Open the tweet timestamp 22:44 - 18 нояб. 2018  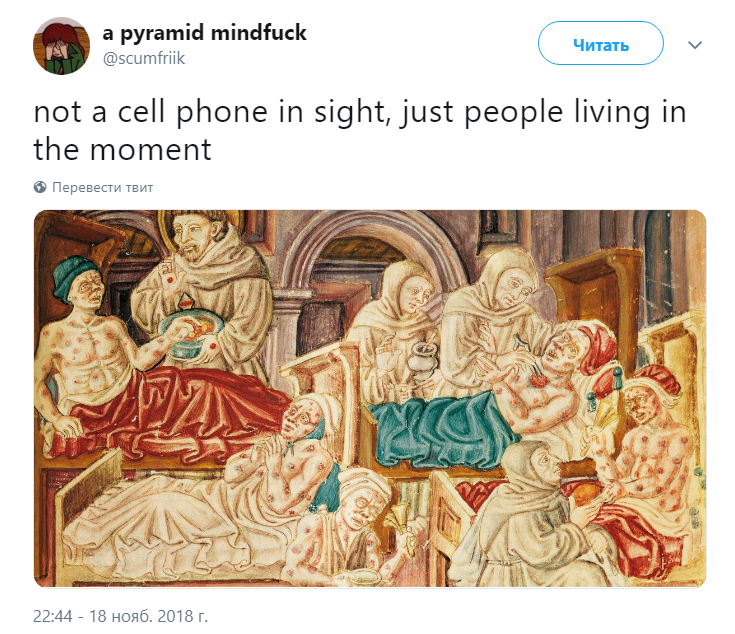[x=120, y=616]
